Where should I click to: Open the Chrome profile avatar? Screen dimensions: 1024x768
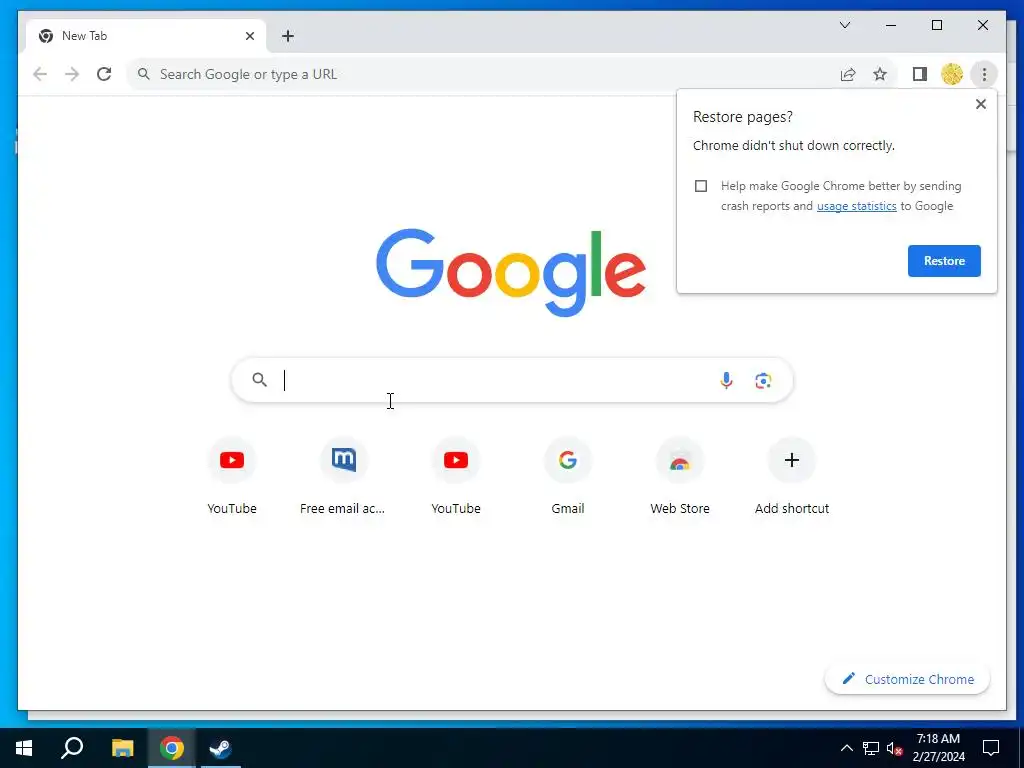click(x=952, y=74)
